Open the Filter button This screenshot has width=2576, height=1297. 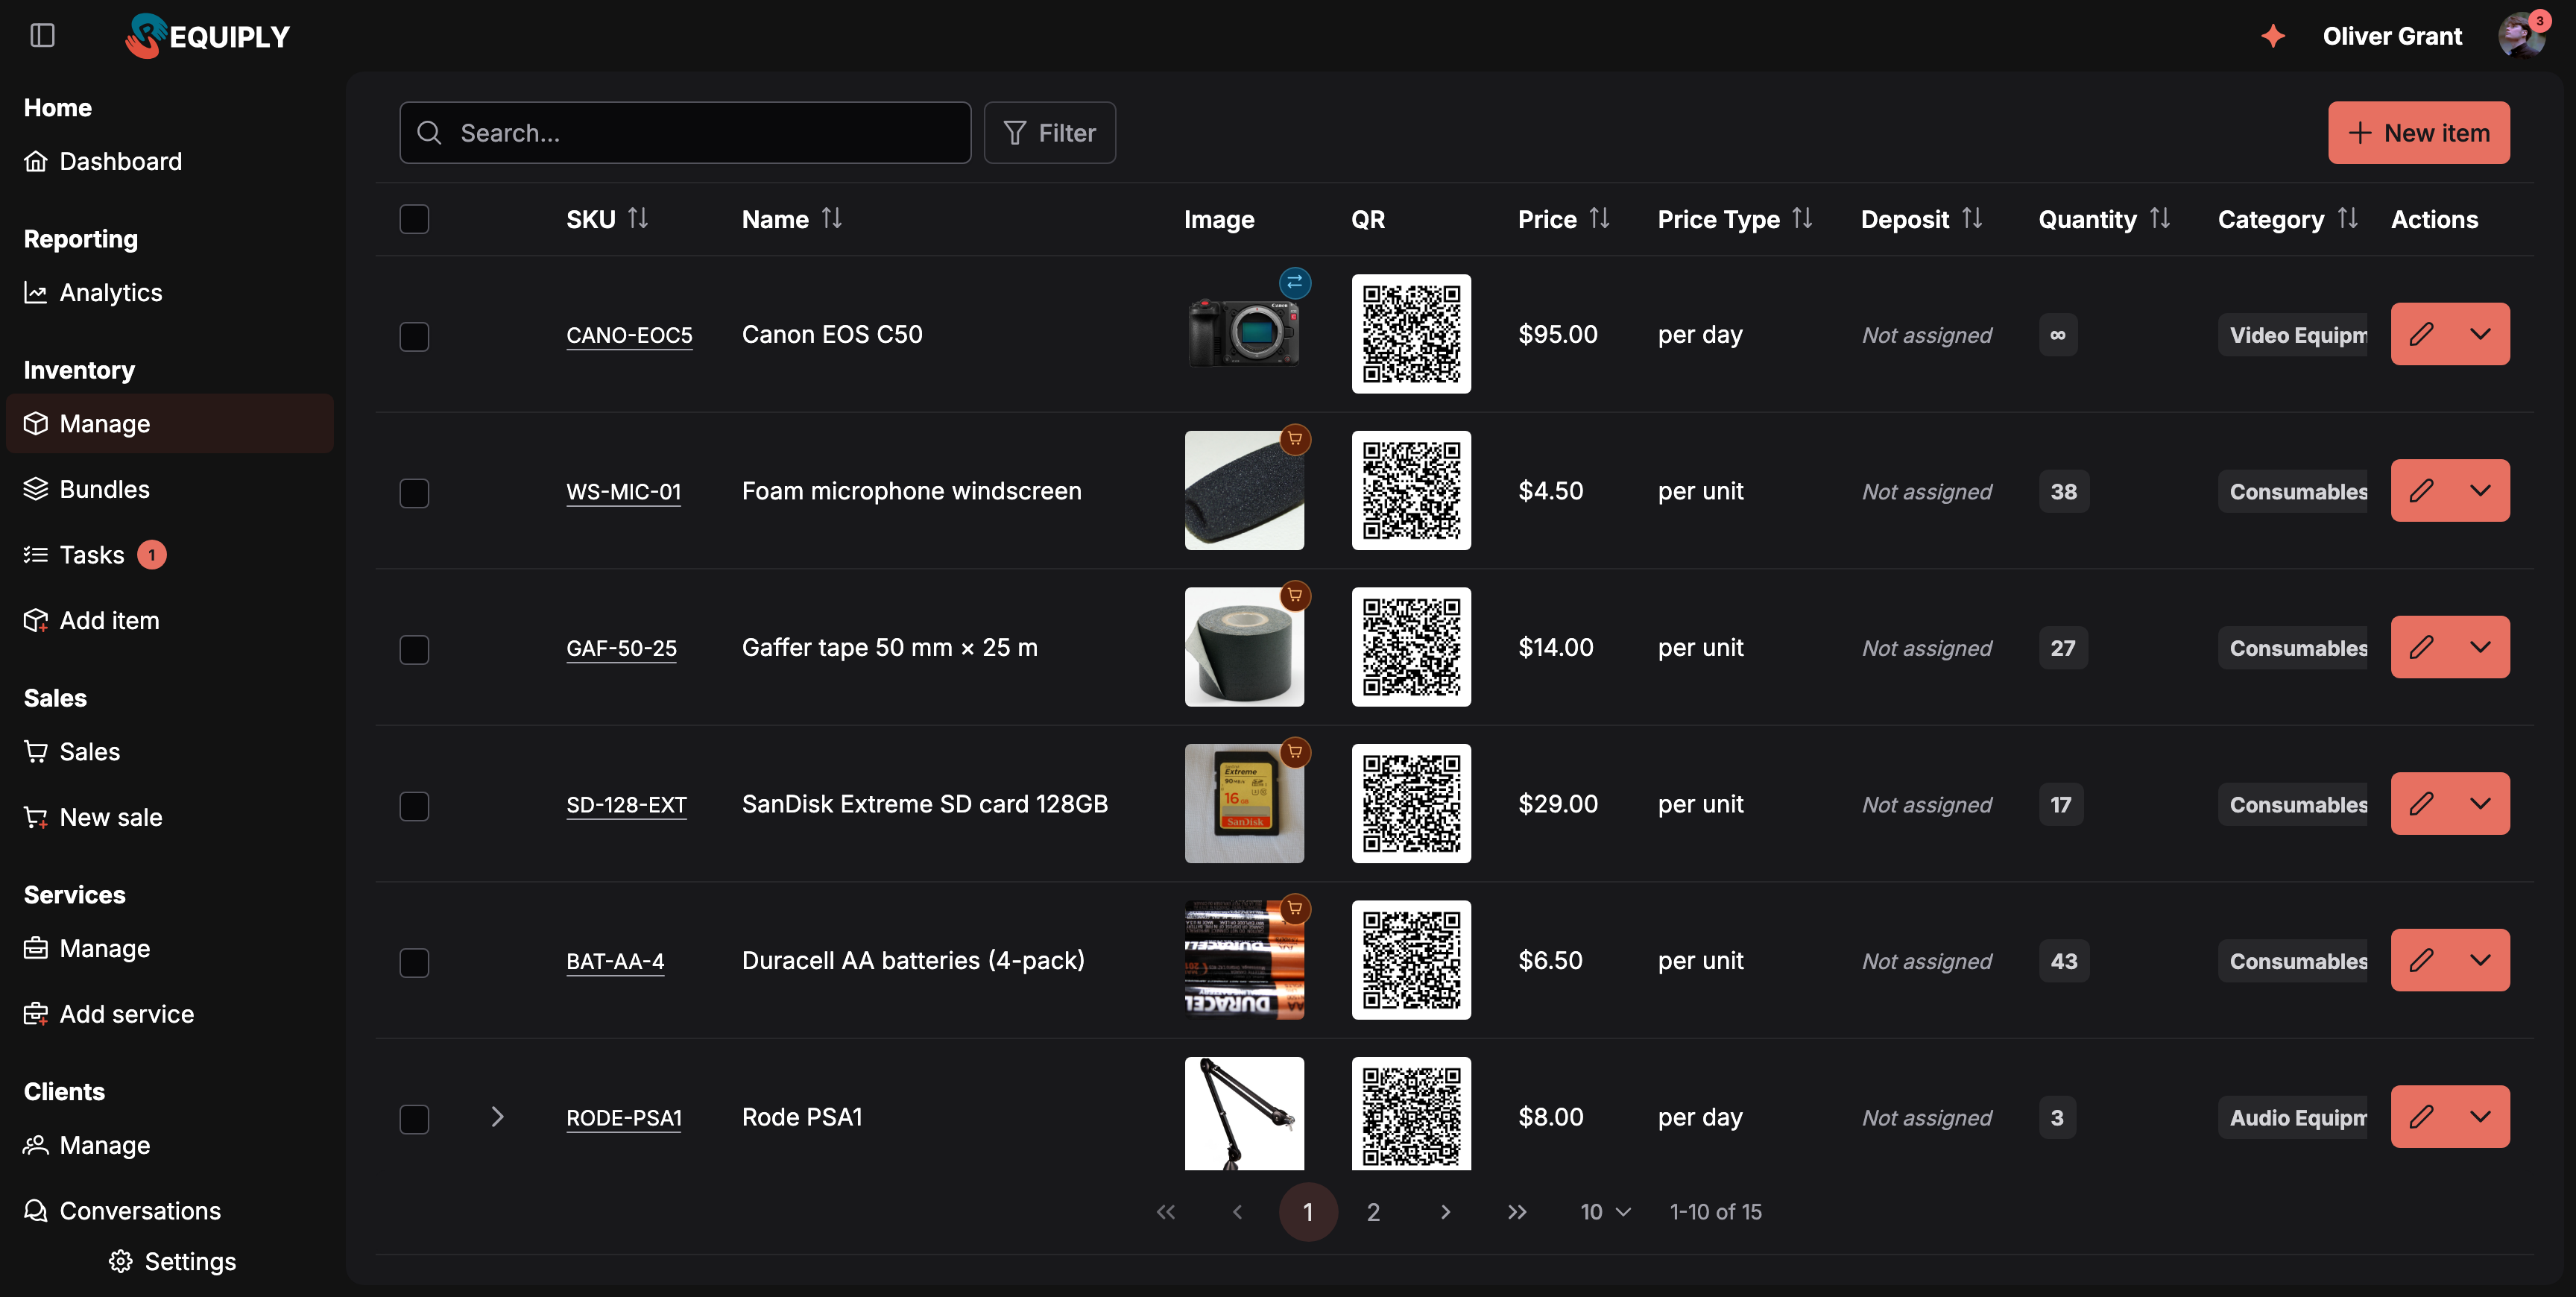click(x=1049, y=132)
